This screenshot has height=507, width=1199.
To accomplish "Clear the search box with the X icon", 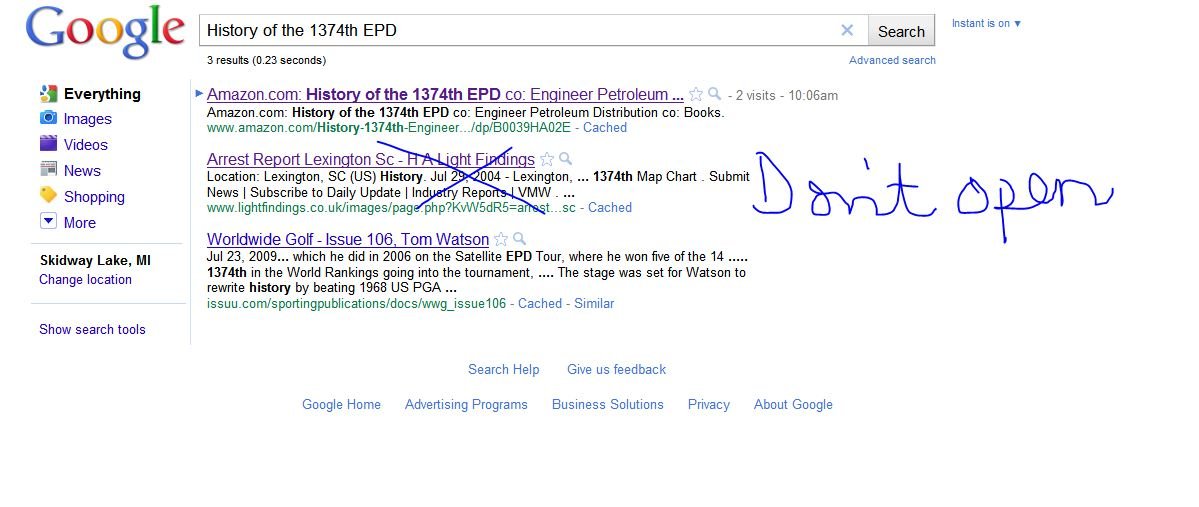I will (x=847, y=30).
